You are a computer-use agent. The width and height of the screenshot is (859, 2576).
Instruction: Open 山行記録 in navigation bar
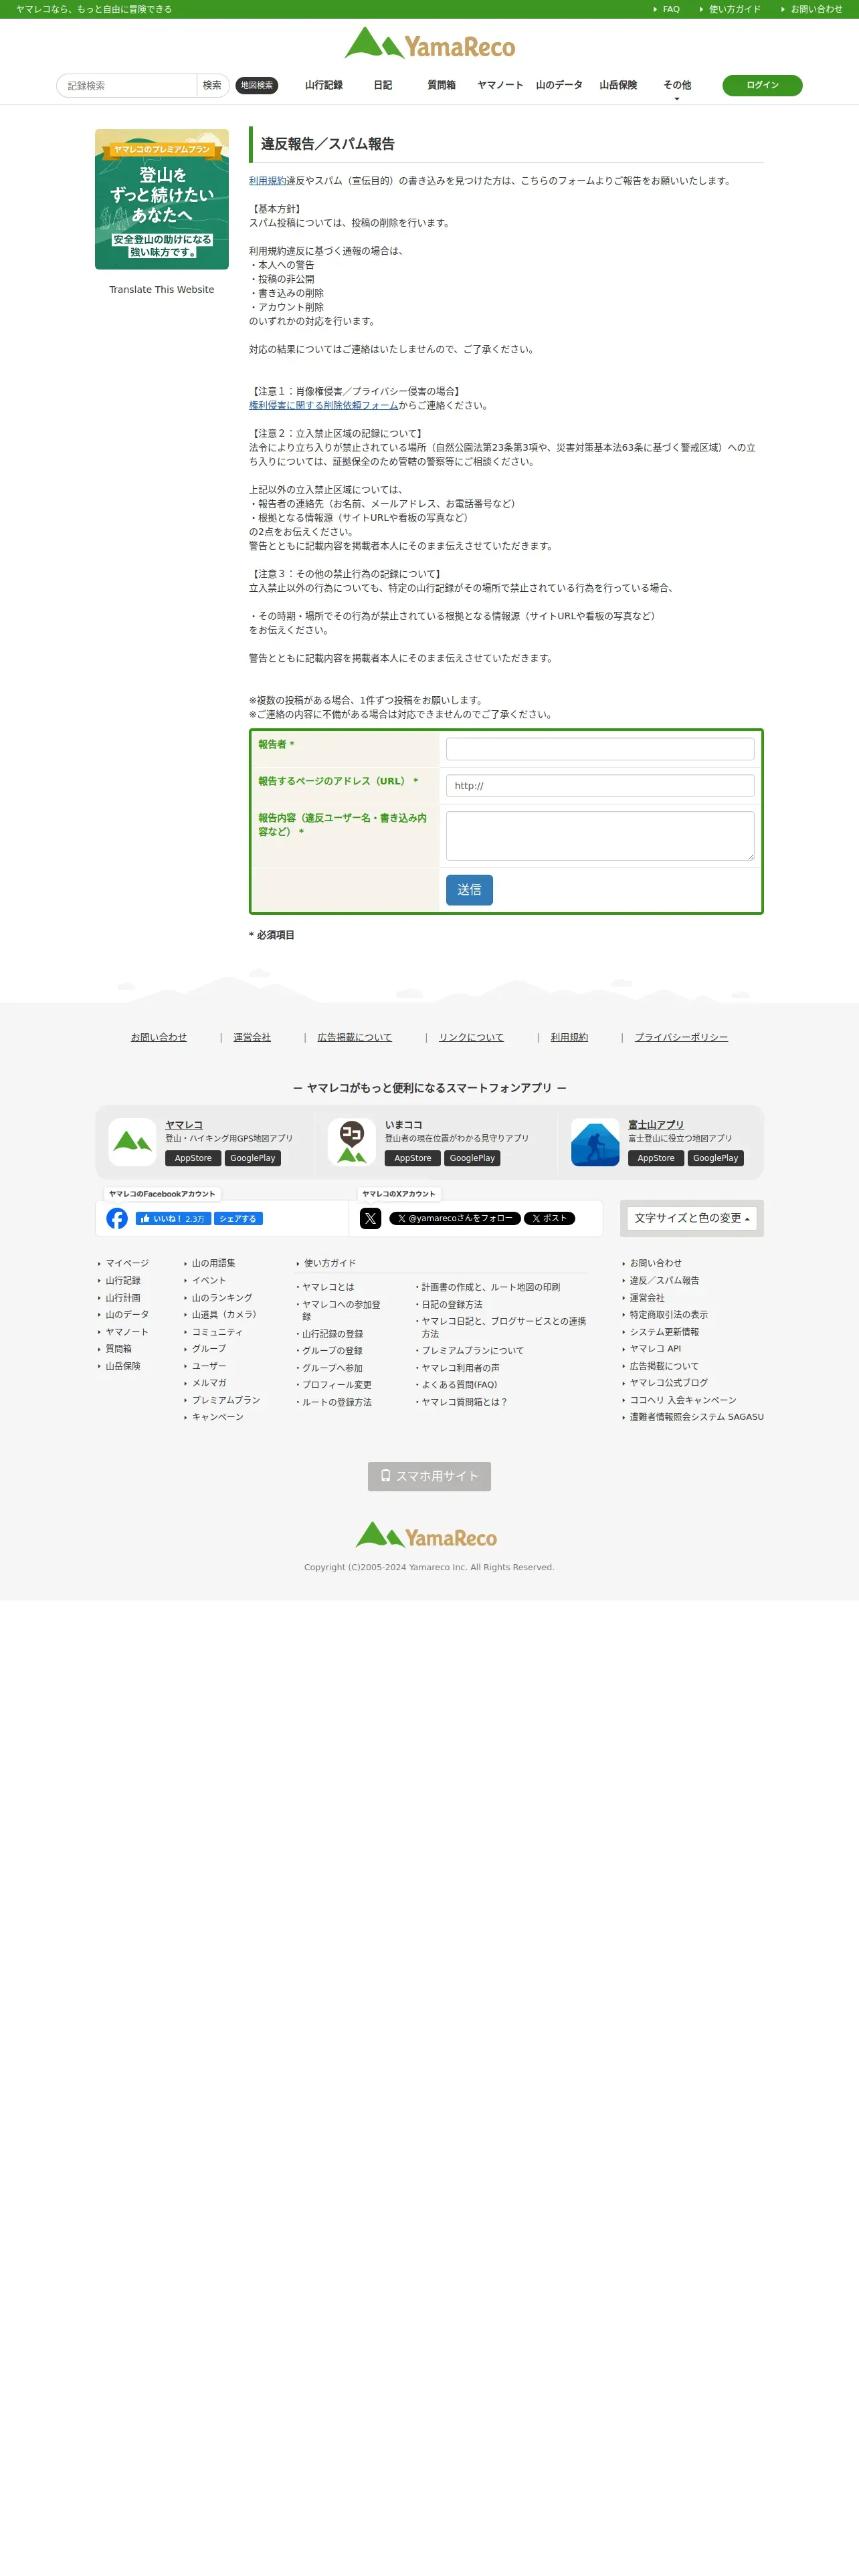[x=324, y=85]
